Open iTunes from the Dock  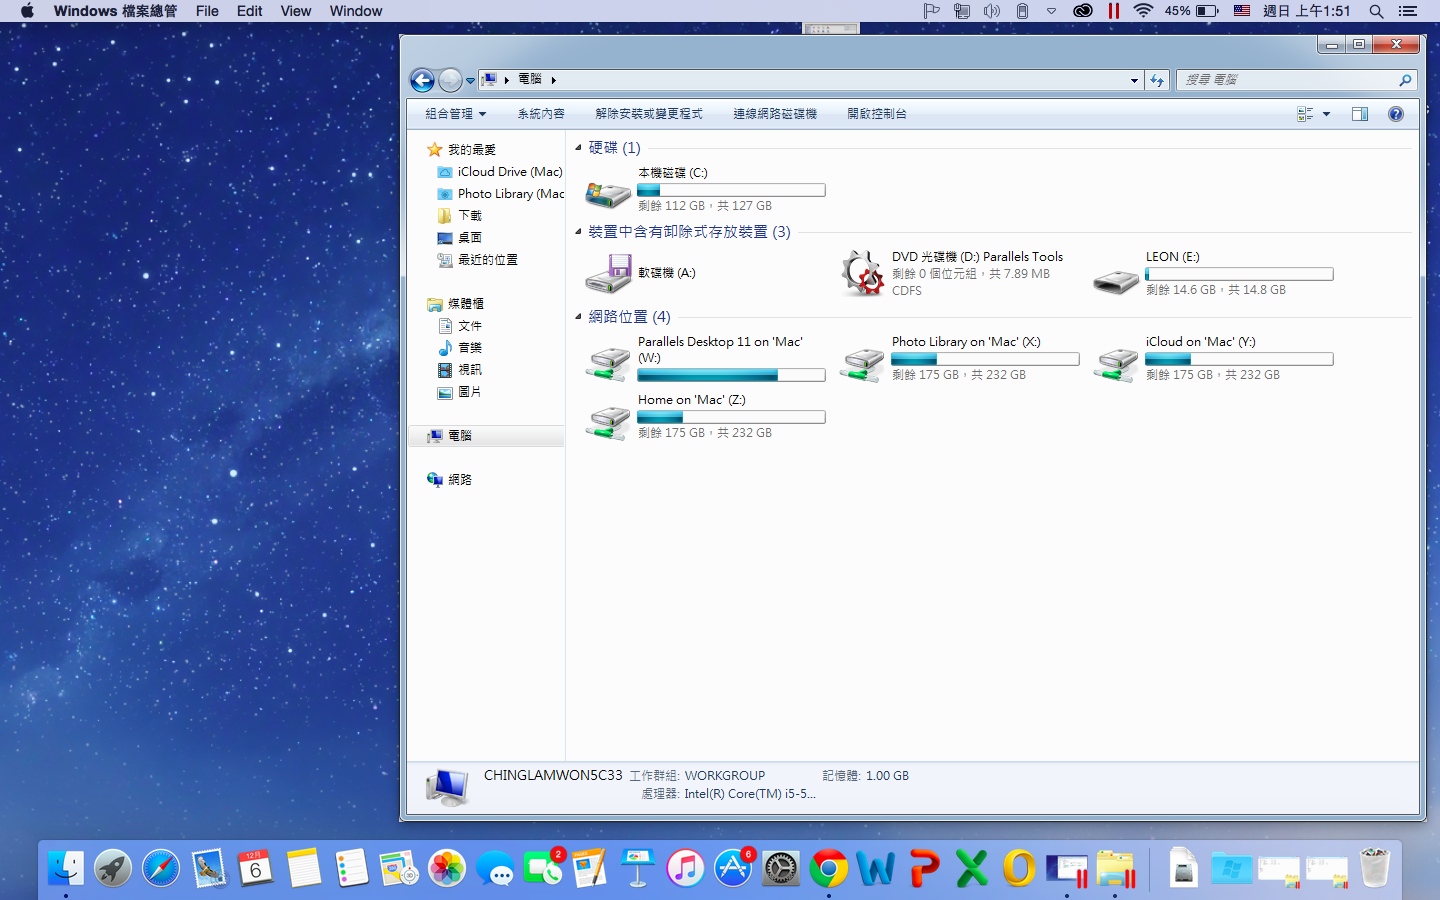point(685,868)
